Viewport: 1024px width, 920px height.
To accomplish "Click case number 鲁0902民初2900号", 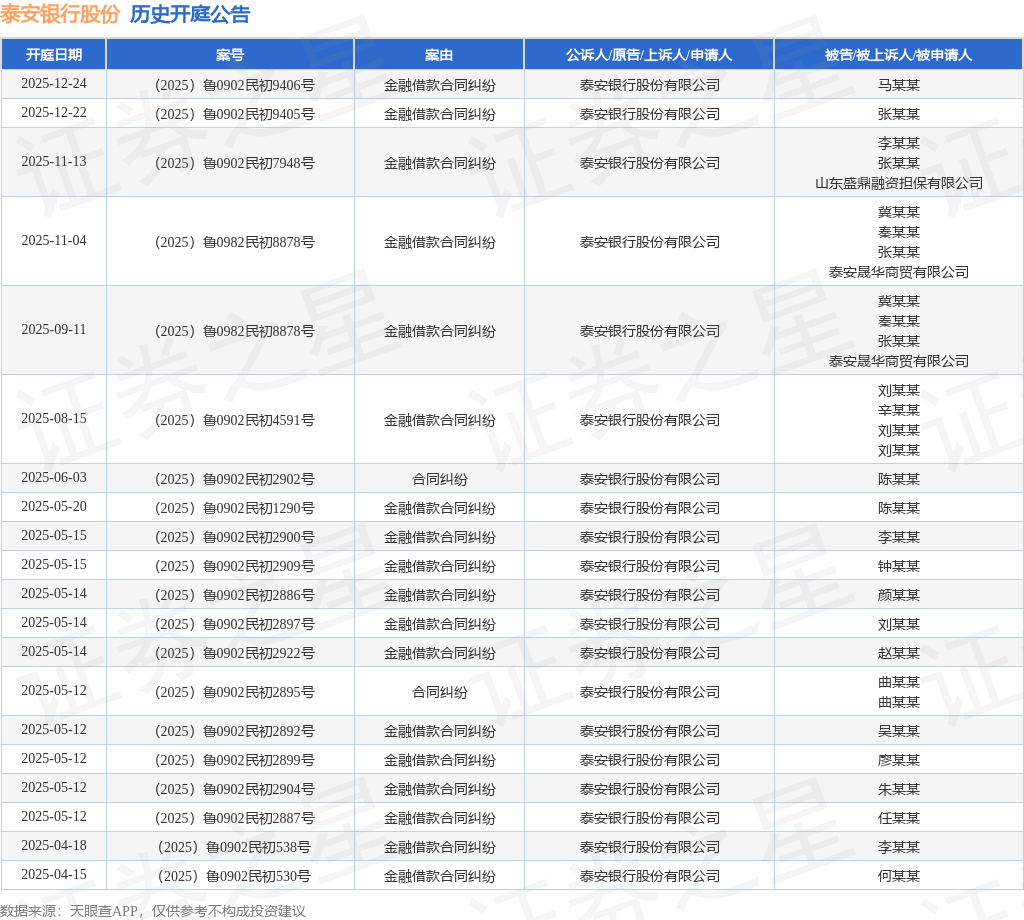I will 234,537.
